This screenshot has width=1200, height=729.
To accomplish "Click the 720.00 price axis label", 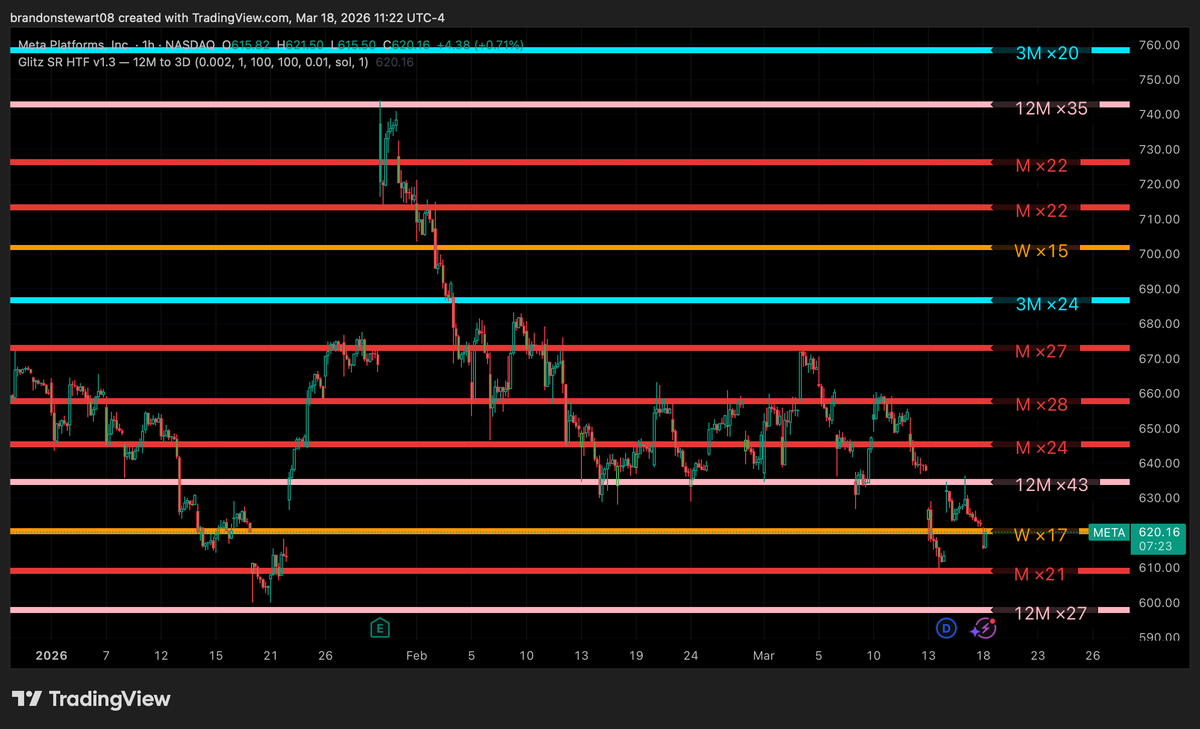I will point(1161,185).
